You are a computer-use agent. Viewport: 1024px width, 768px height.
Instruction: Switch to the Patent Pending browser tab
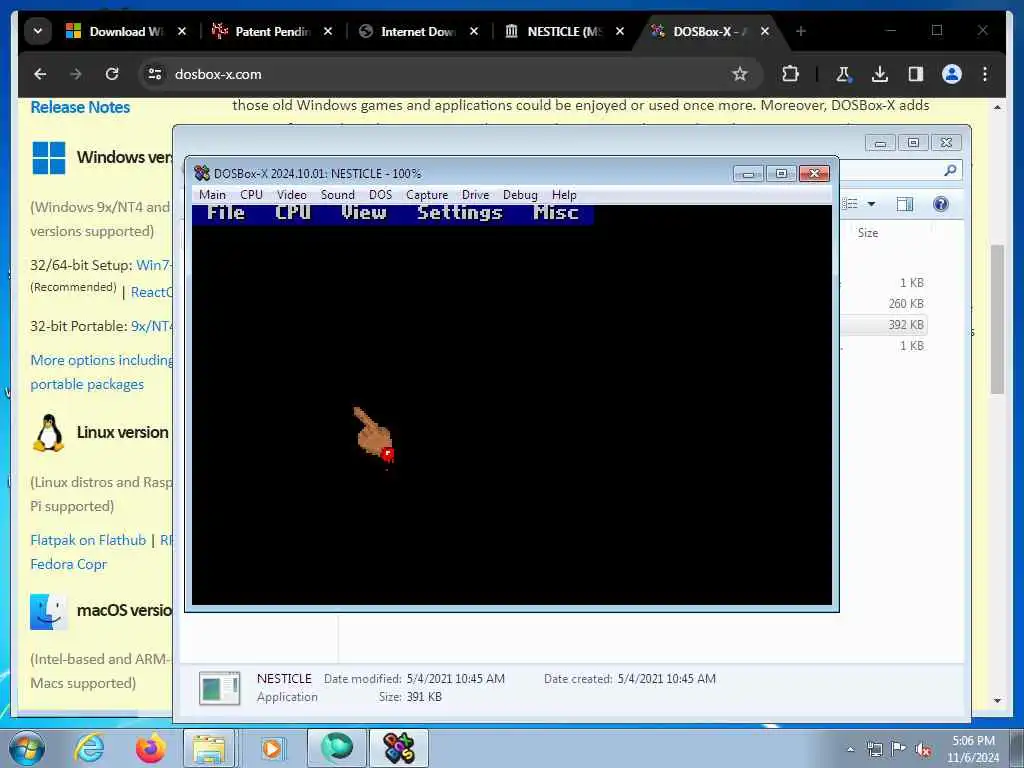click(272, 31)
